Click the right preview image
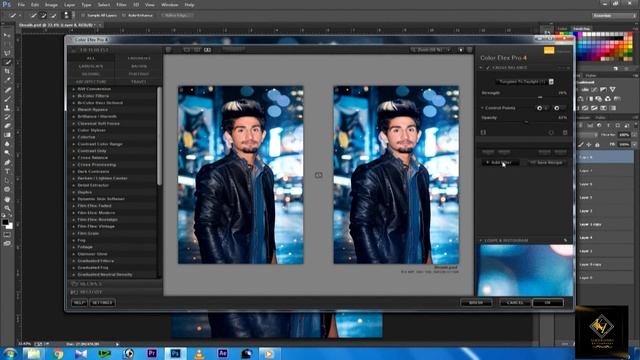Image resolution: width=640 pixels, height=360 pixels. (x=396, y=175)
